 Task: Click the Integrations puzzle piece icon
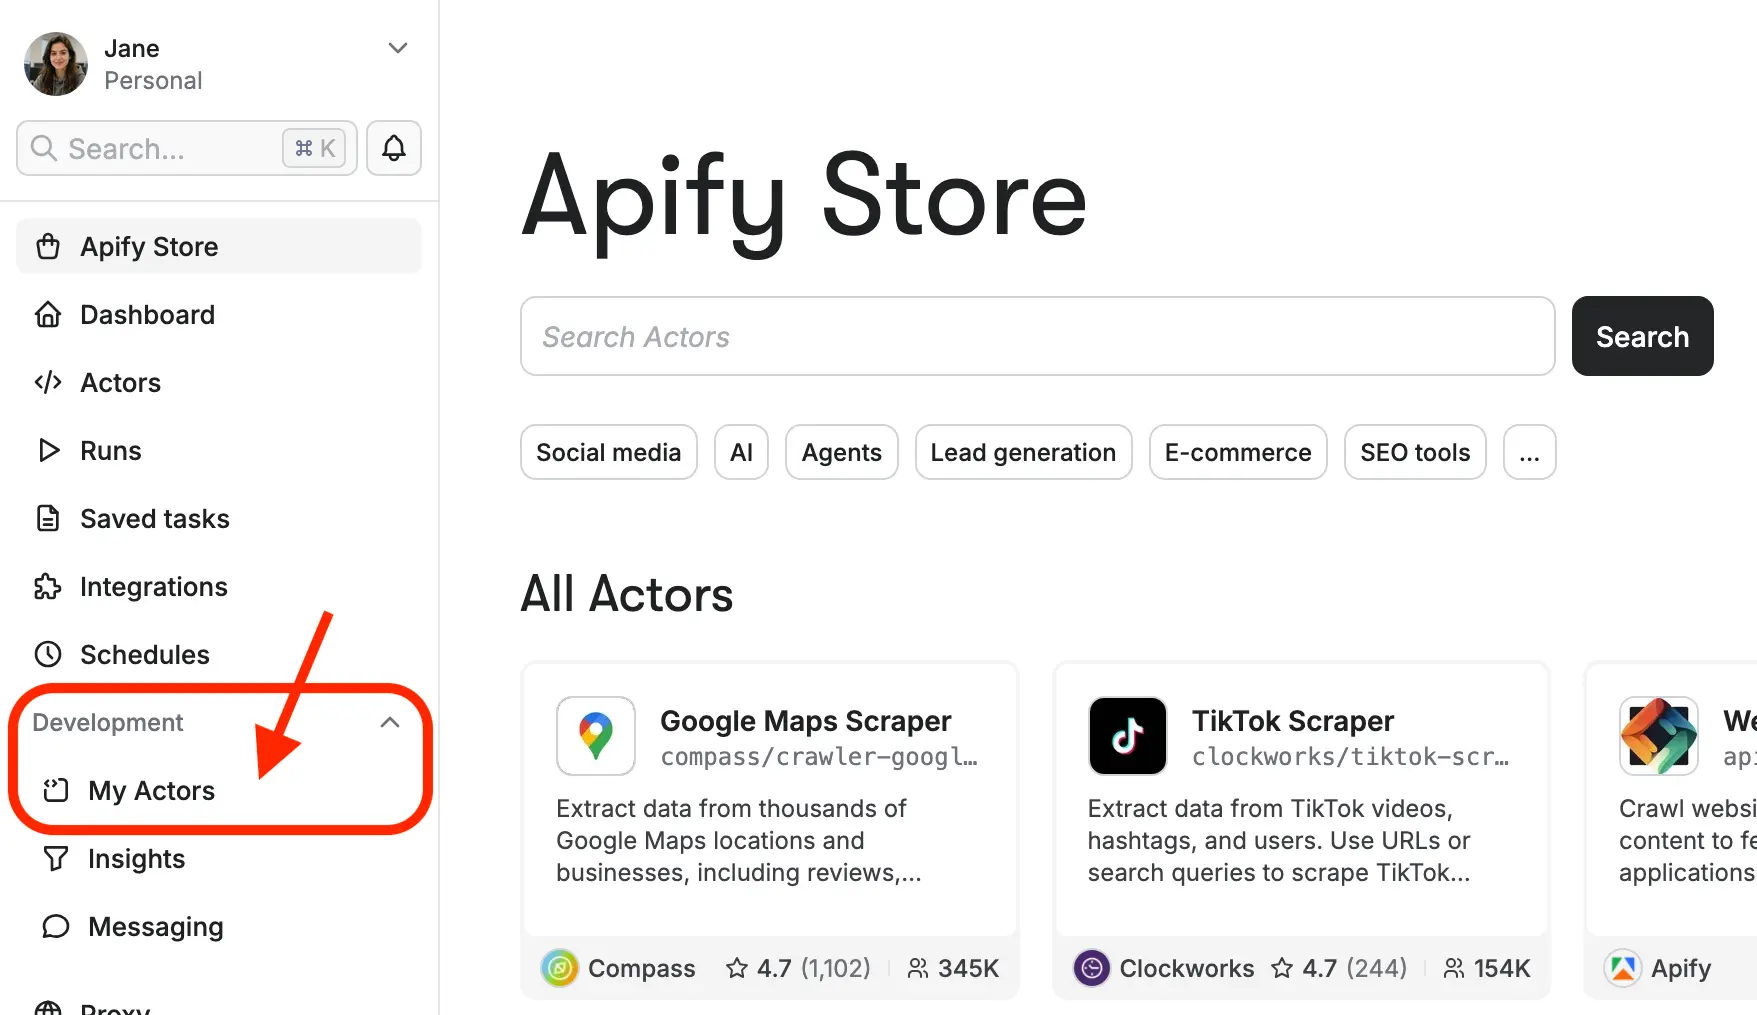(x=48, y=586)
